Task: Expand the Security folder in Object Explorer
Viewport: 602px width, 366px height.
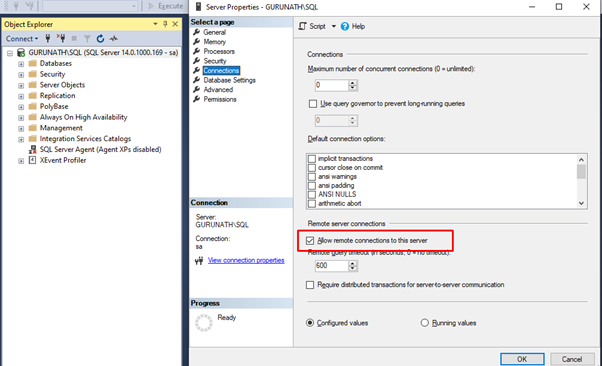Action: [21, 75]
